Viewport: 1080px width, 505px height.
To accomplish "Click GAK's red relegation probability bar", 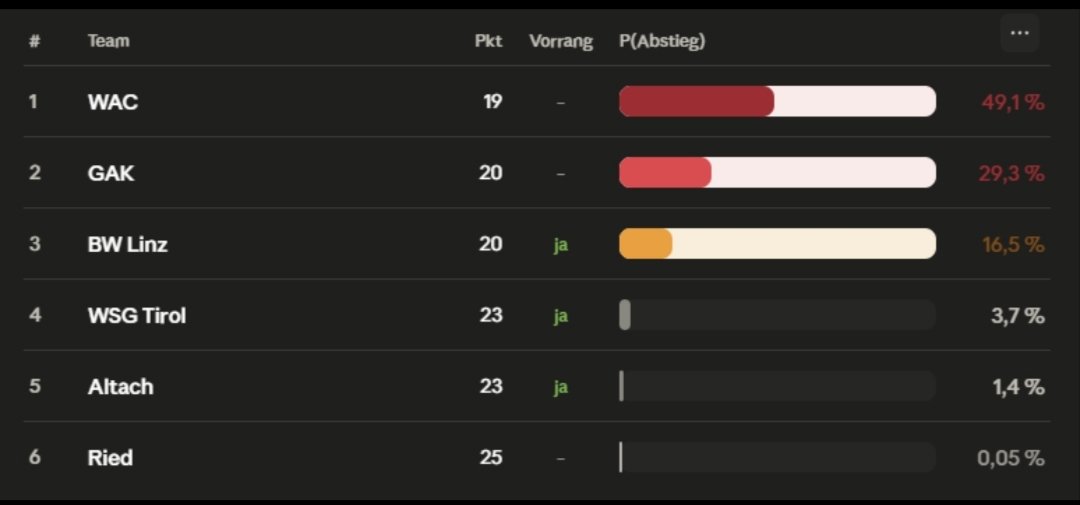I will [x=665, y=173].
